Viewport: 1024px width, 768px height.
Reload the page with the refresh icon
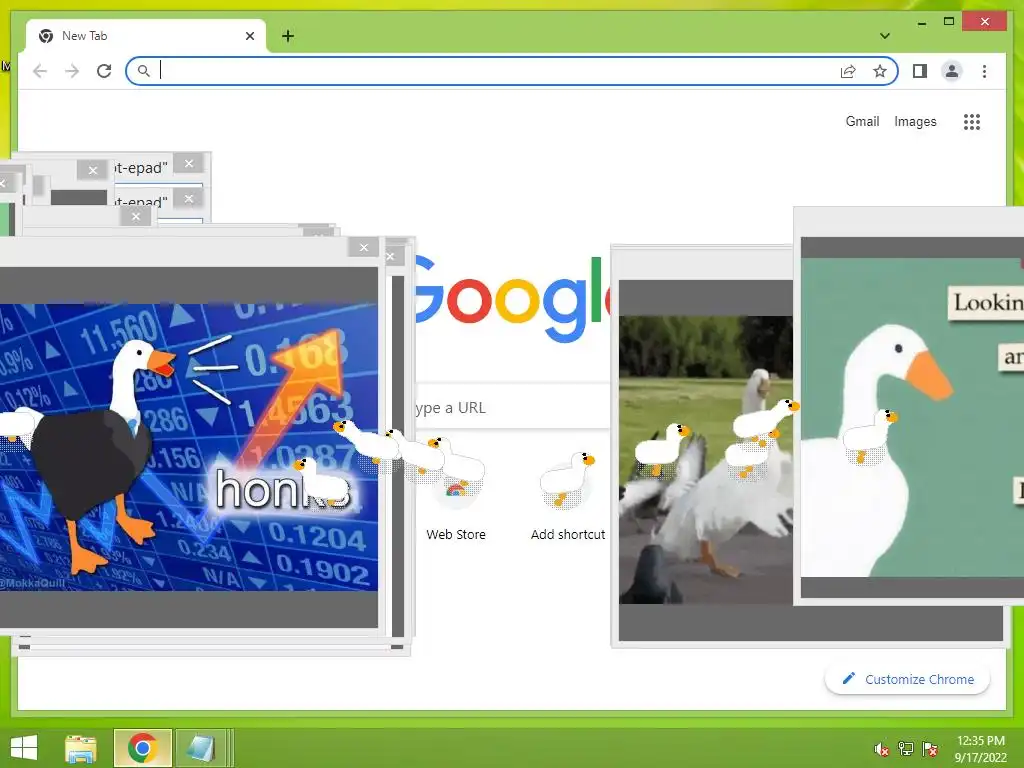[x=104, y=71]
